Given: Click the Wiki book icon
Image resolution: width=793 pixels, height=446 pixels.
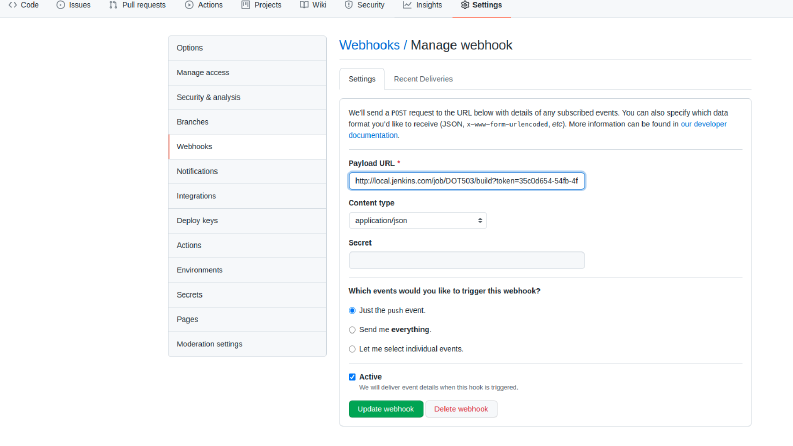Looking at the screenshot, I should 304,5.
